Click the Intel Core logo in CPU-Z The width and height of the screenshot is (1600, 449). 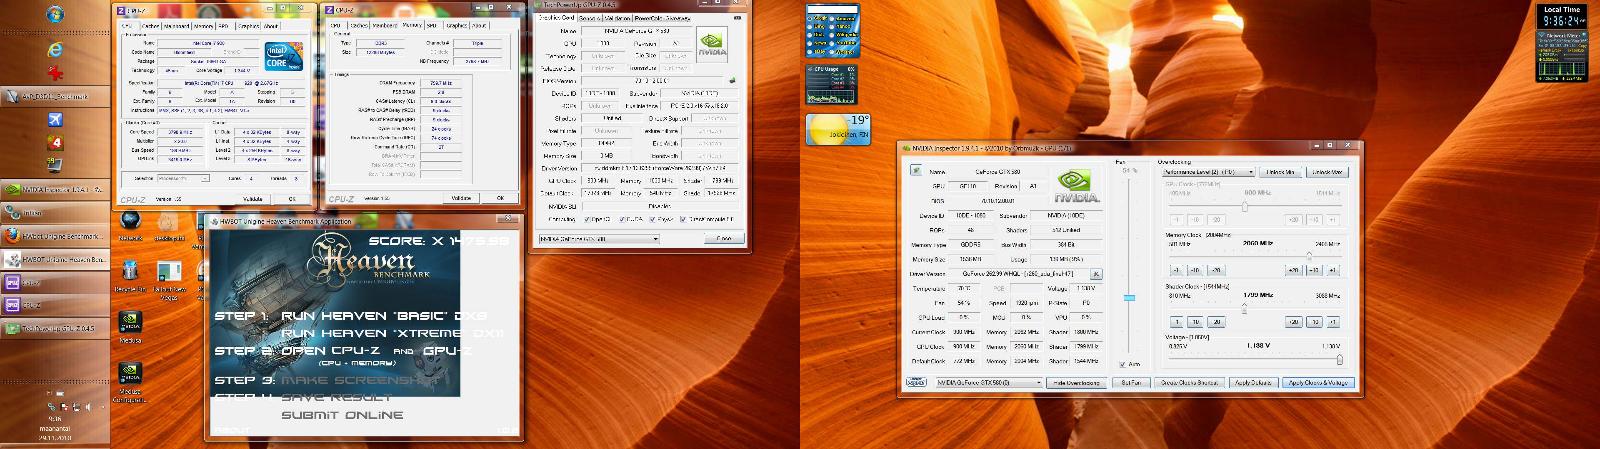(x=283, y=58)
